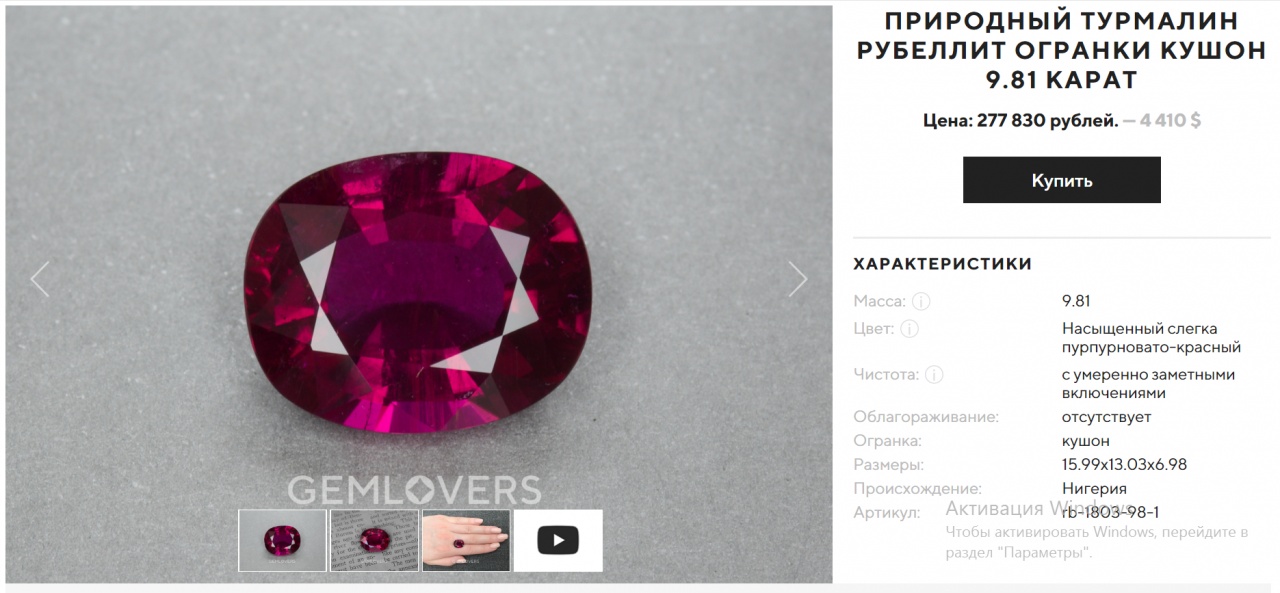Select first thumbnail of gem on gray

coord(282,541)
